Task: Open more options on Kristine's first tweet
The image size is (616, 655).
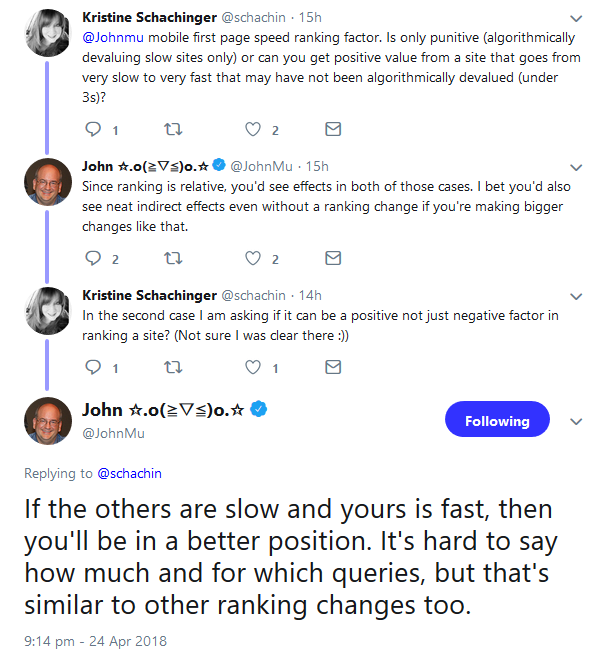Action: pyautogui.click(x=575, y=18)
